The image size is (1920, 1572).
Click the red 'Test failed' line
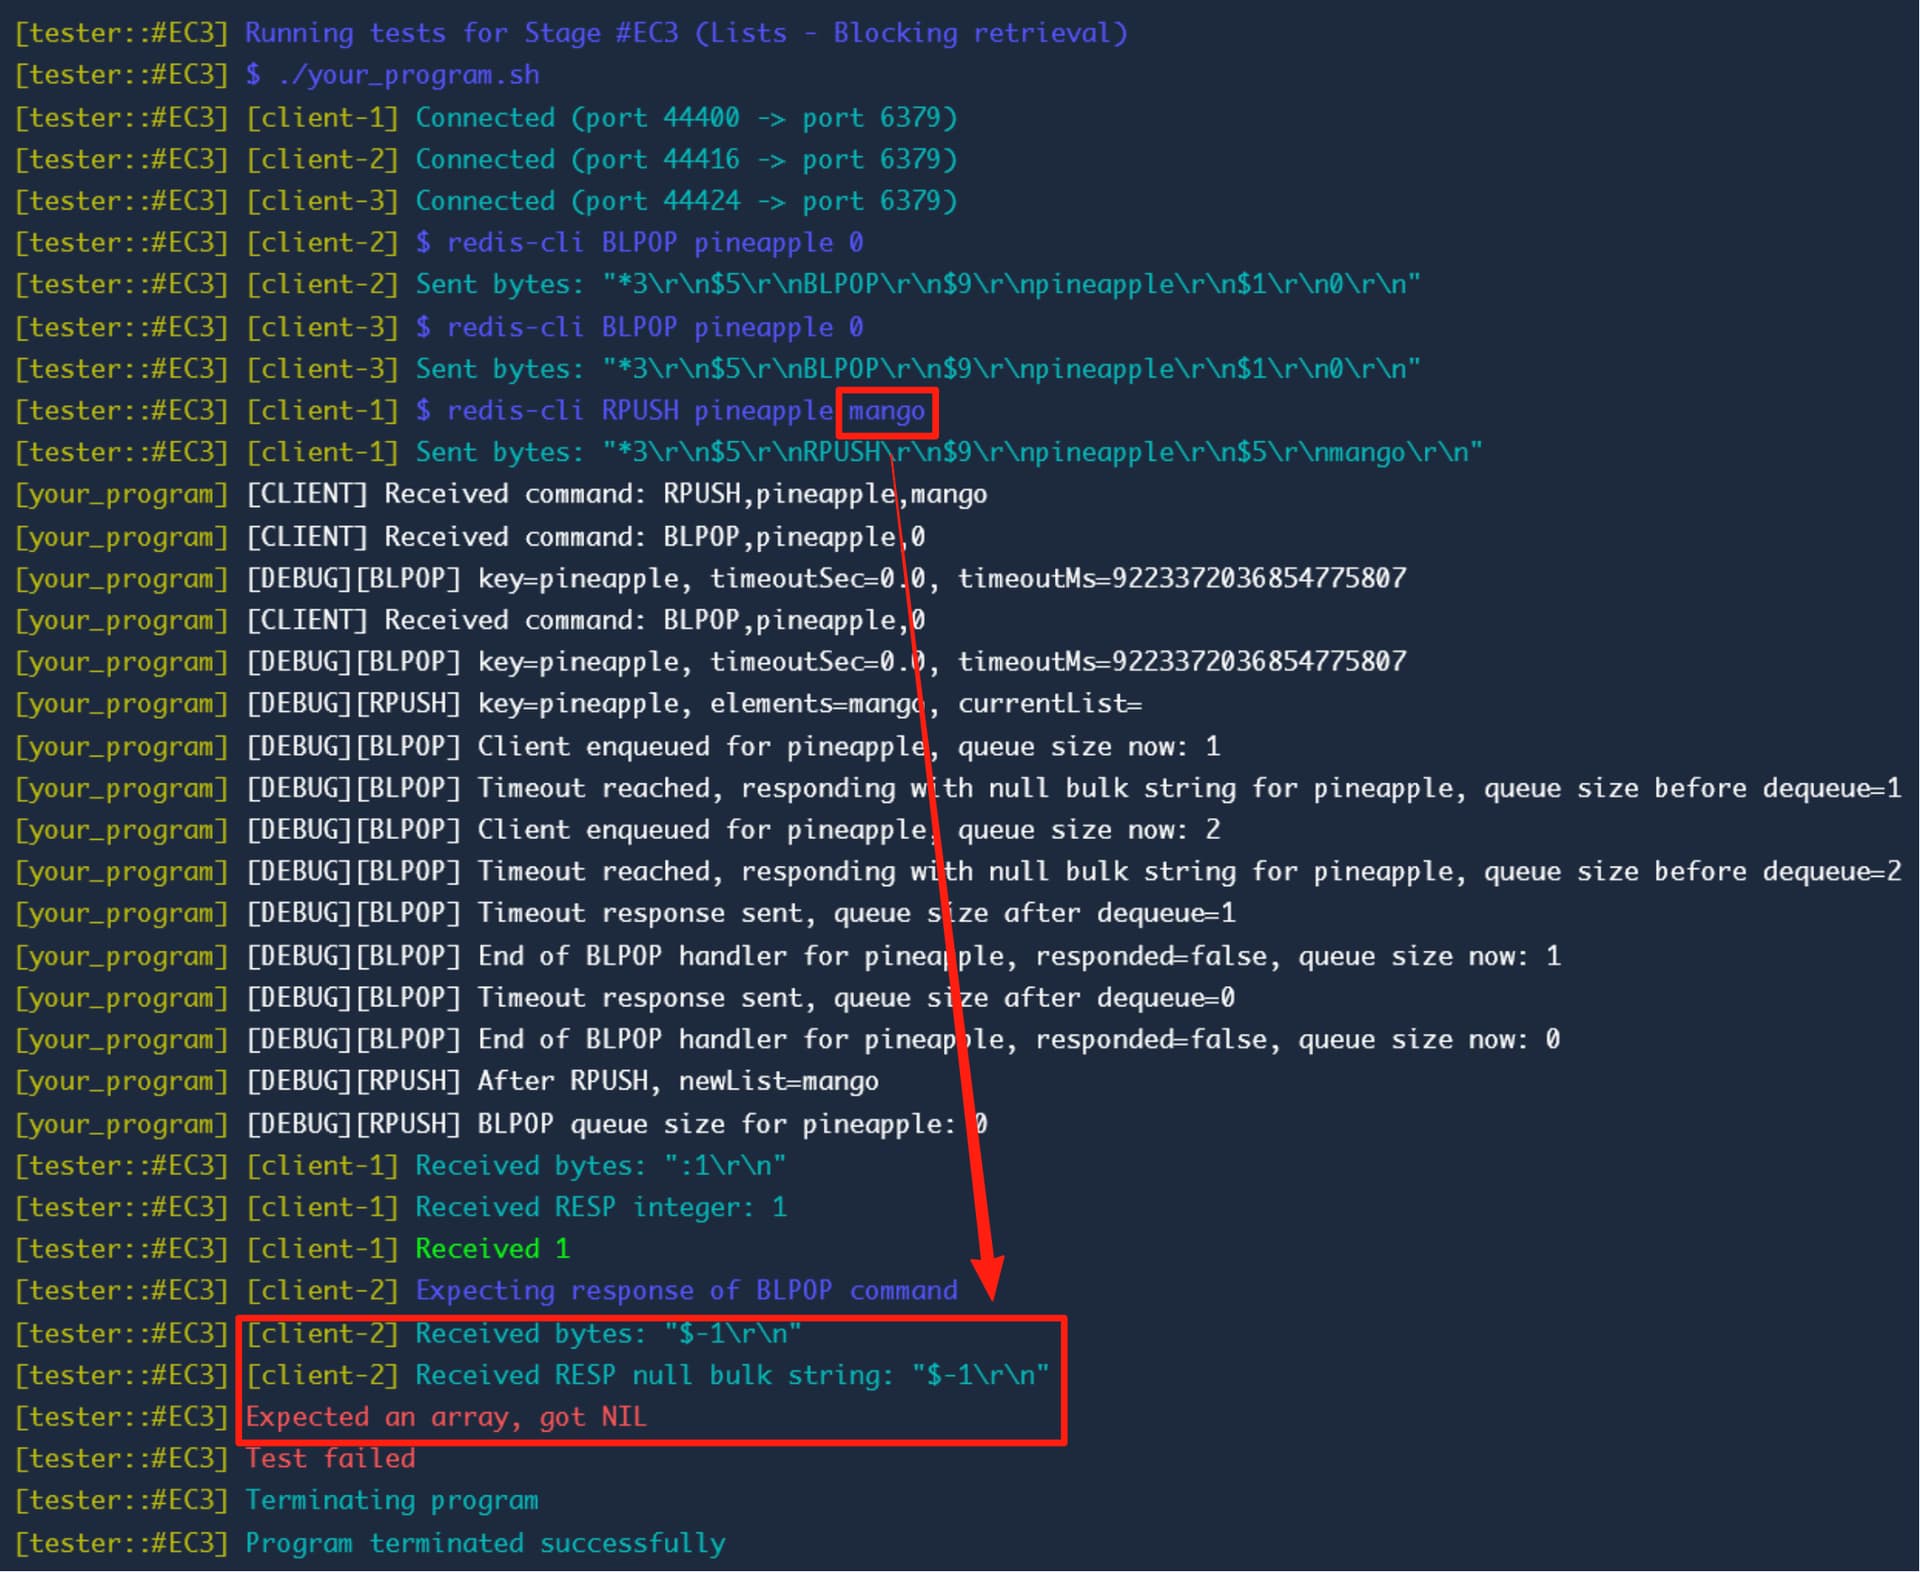pos(330,1458)
